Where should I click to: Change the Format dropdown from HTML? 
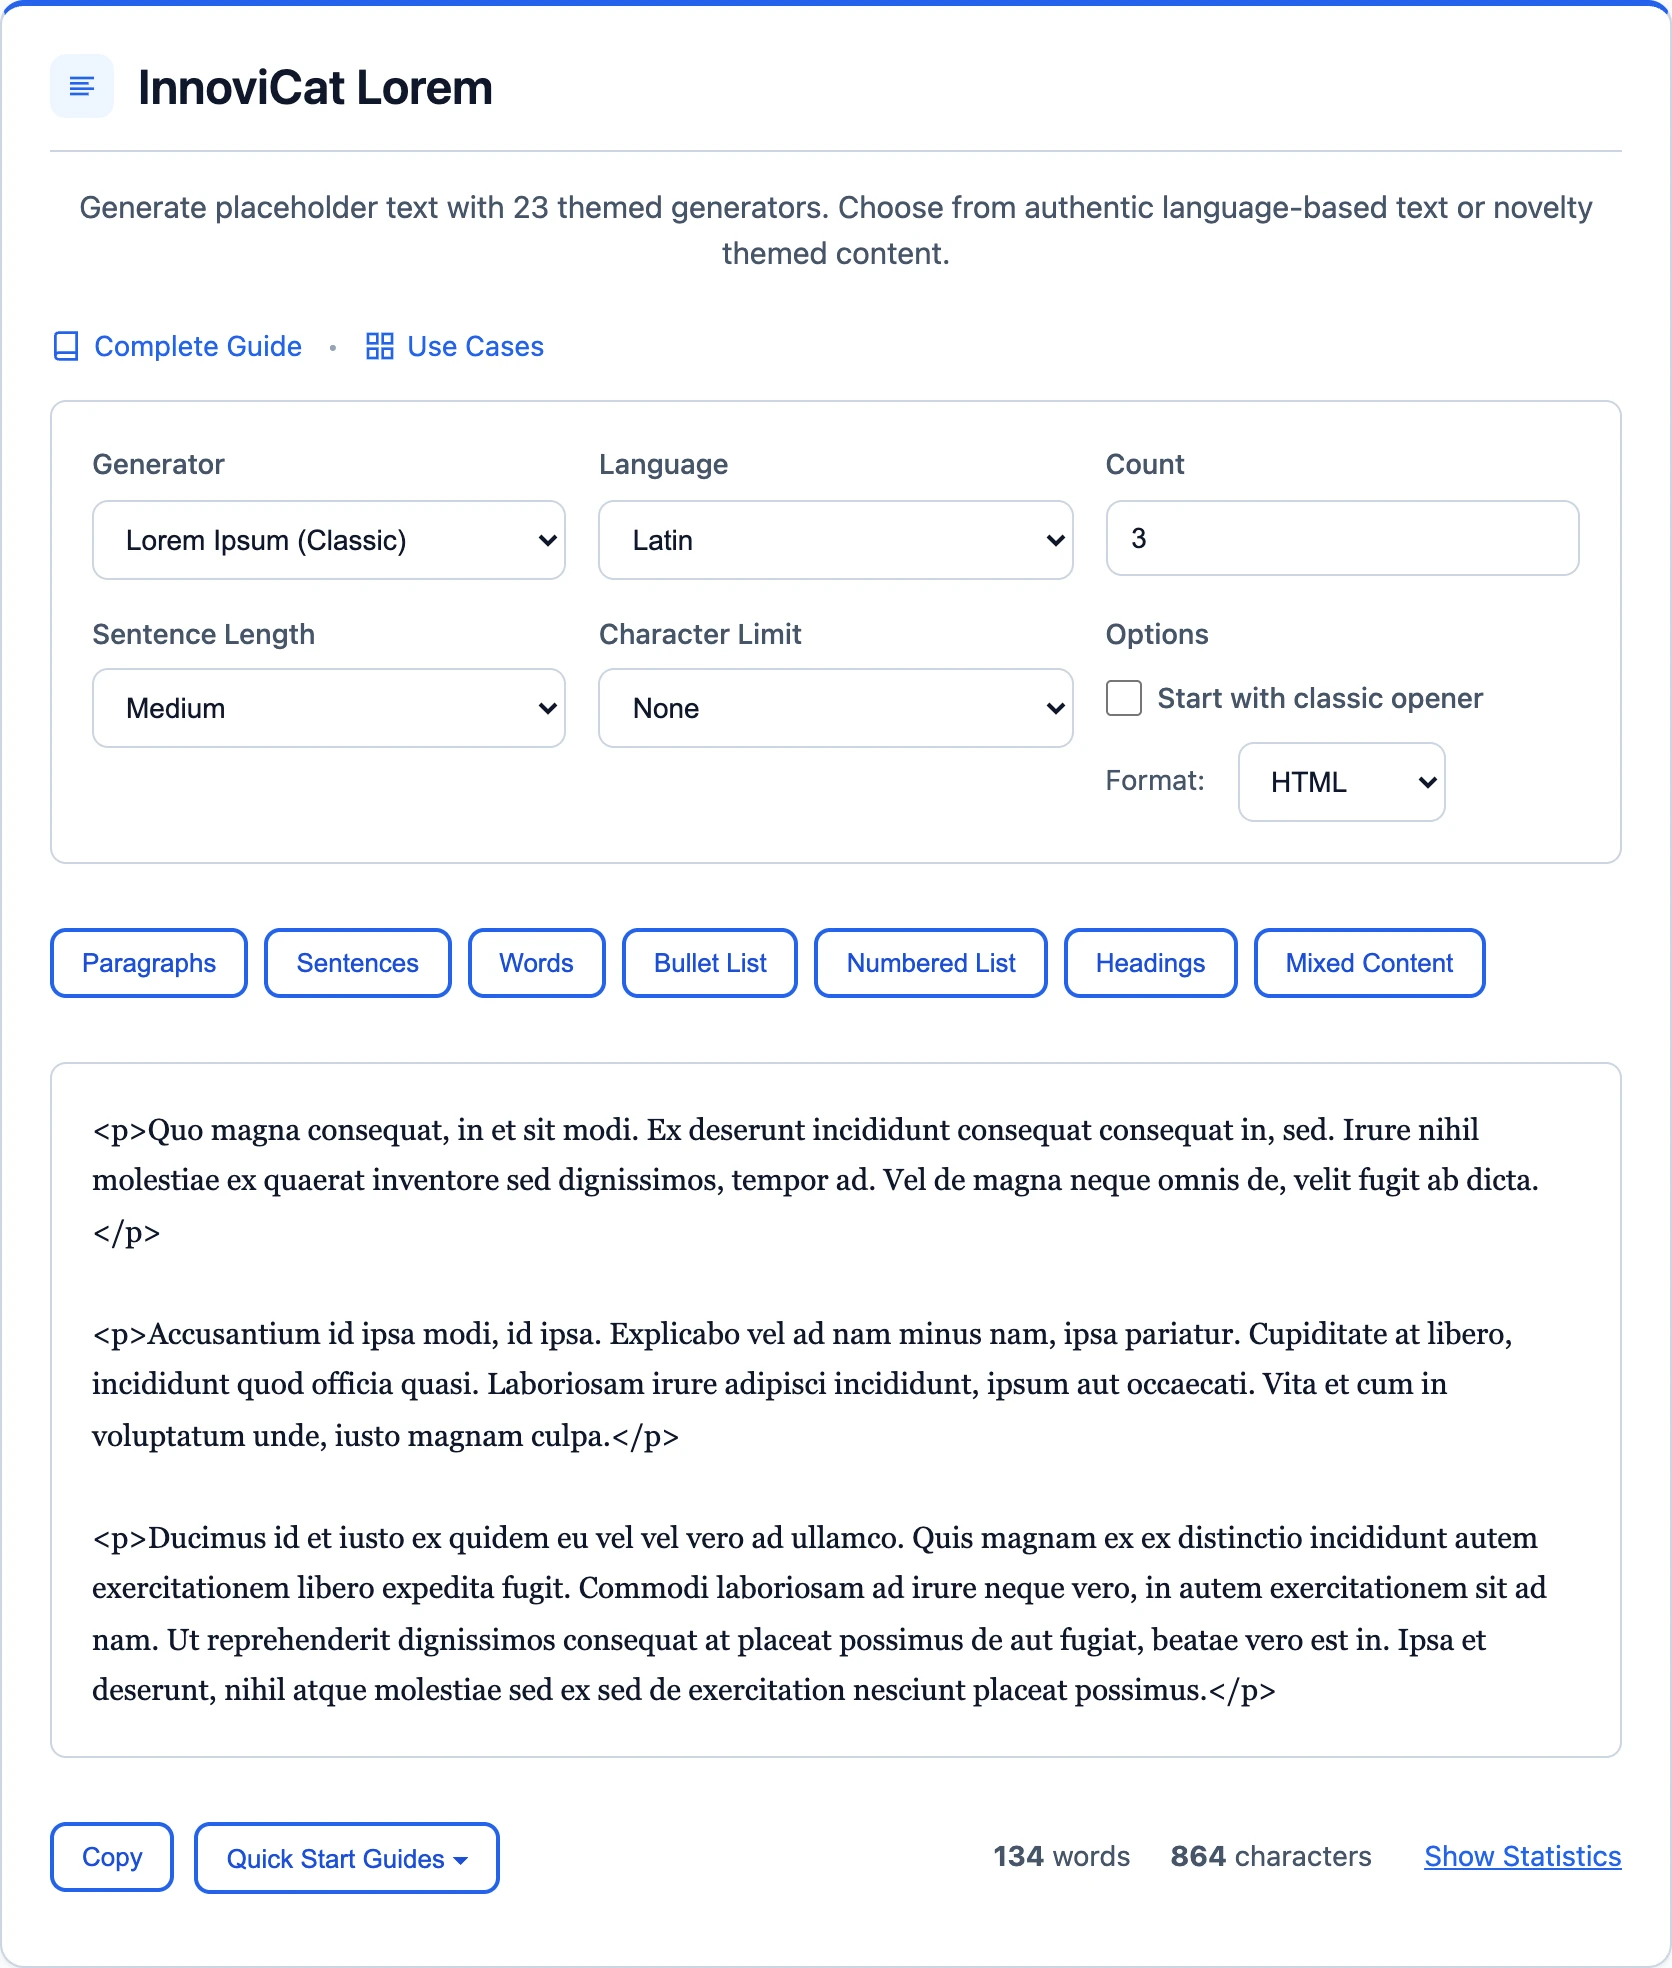tap(1341, 782)
